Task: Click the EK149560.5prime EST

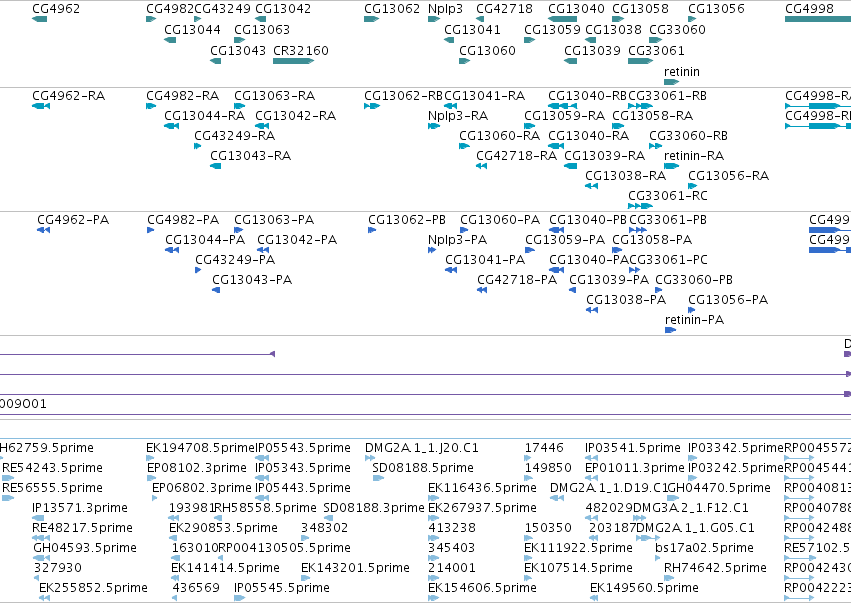Action: click(x=644, y=588)
